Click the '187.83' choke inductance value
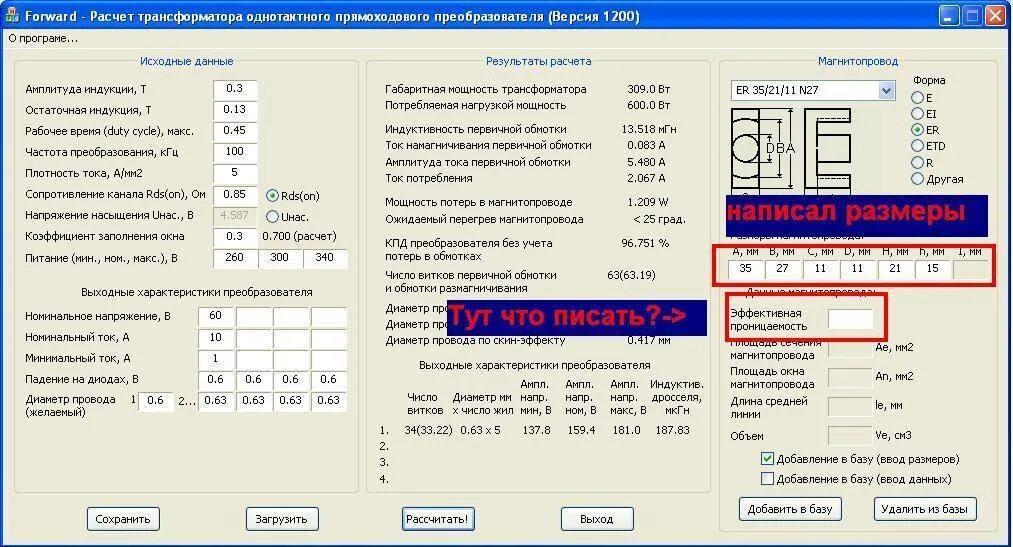 [x=673, y=430]
